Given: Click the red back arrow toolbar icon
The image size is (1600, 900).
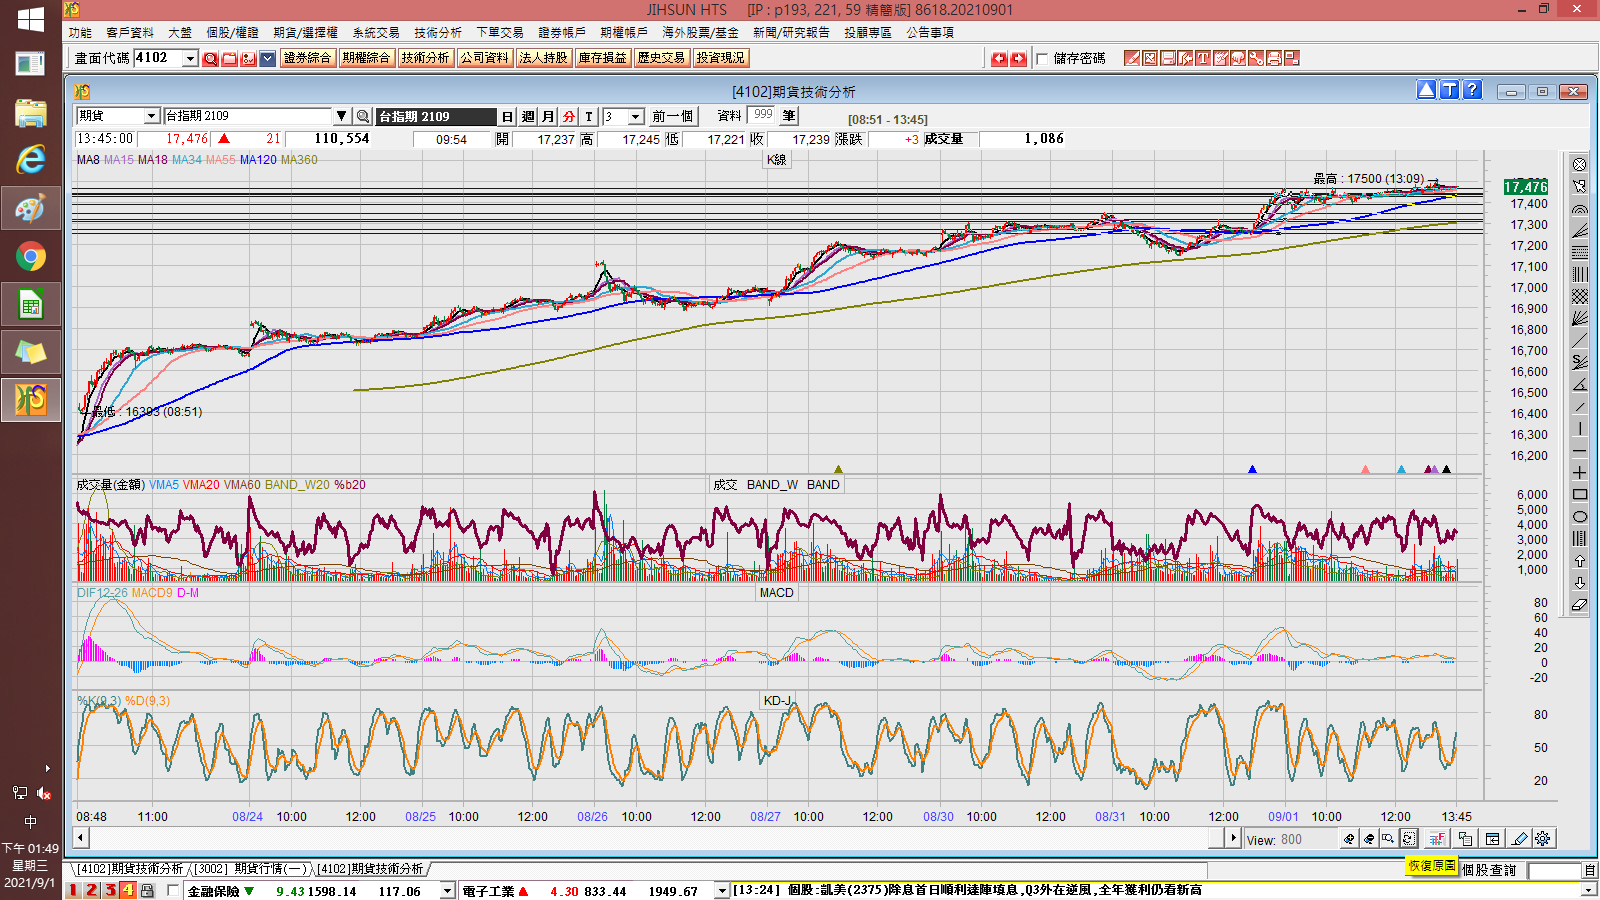Looking at the screenshot, I should (x=999, y=58).
